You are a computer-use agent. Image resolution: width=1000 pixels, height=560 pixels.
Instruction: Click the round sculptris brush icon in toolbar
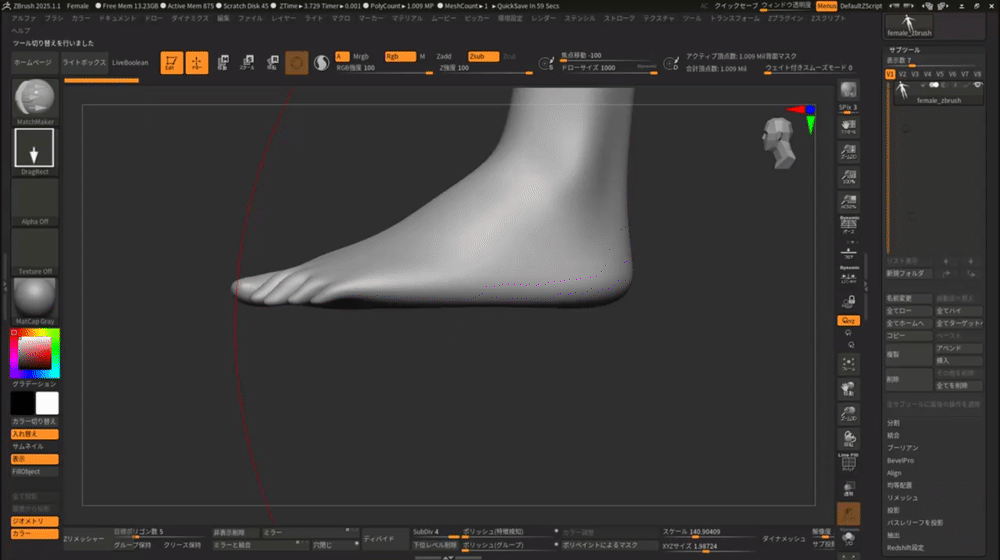pyautogui.click(x=297, y=63)
